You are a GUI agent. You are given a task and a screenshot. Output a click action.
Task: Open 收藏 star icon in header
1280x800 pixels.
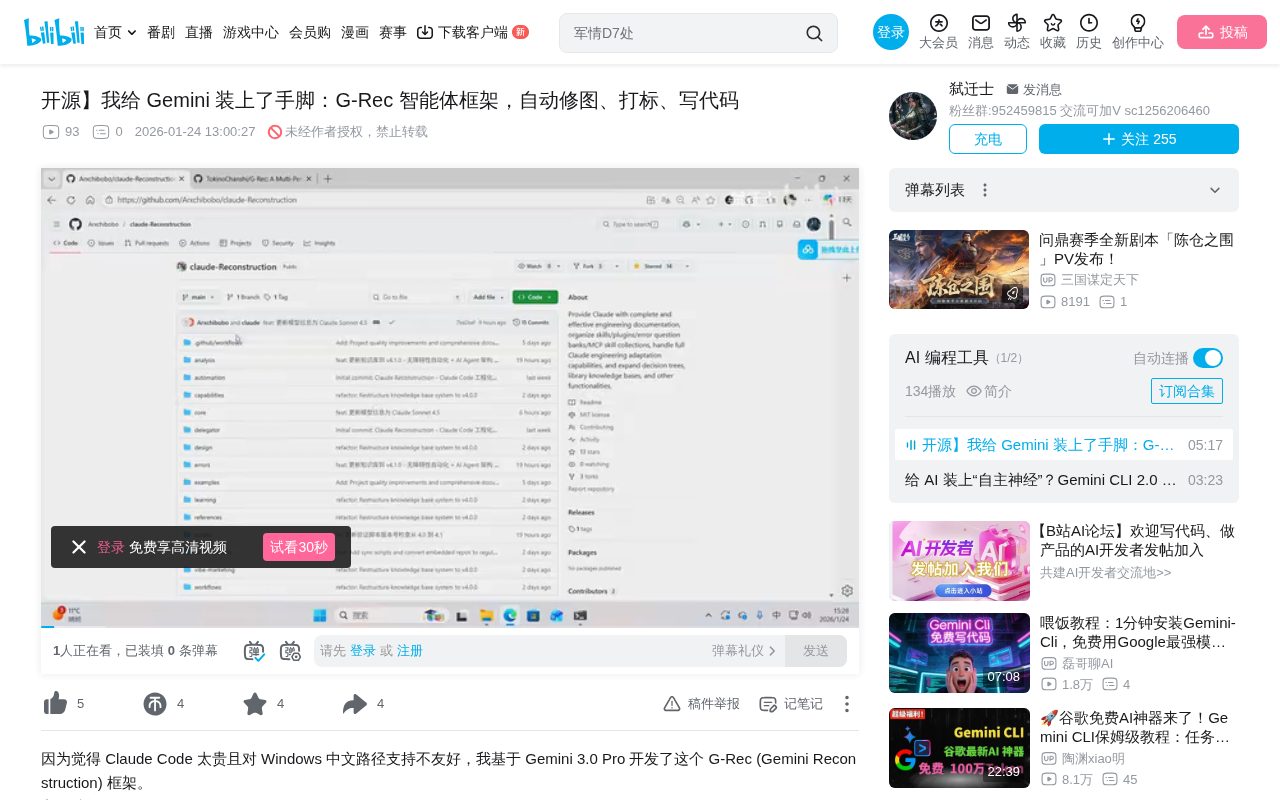(x=1053, y=32)
